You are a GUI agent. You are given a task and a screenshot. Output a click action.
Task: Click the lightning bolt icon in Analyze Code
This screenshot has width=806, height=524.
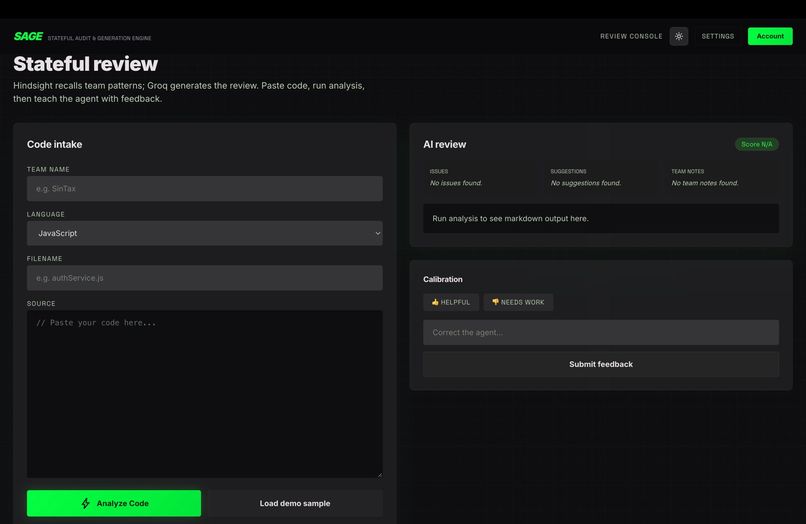85,503
